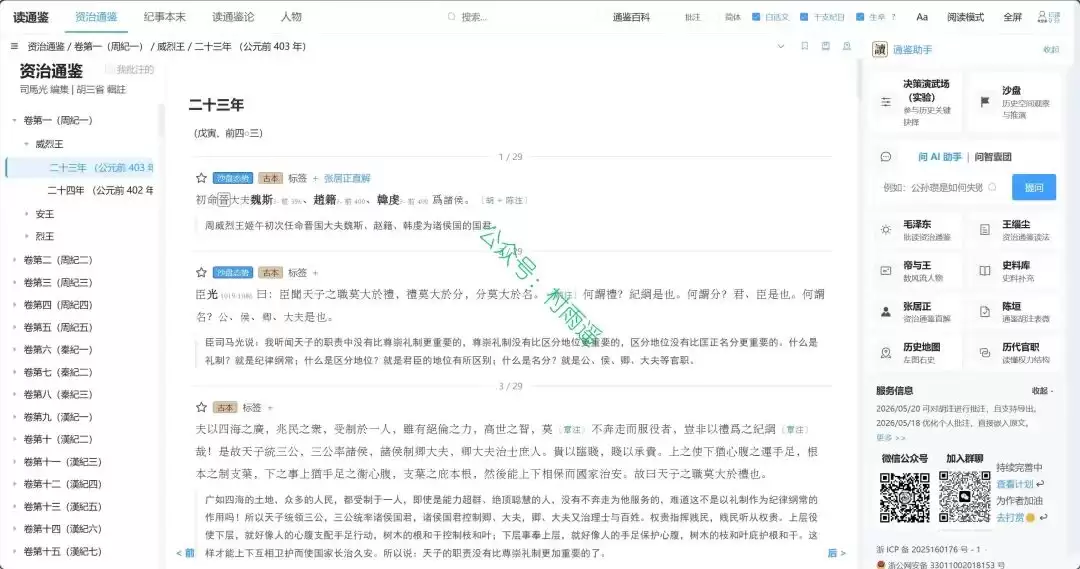
Task: Open the breadcrumb dropdown chevron
Action: point(780,46)
